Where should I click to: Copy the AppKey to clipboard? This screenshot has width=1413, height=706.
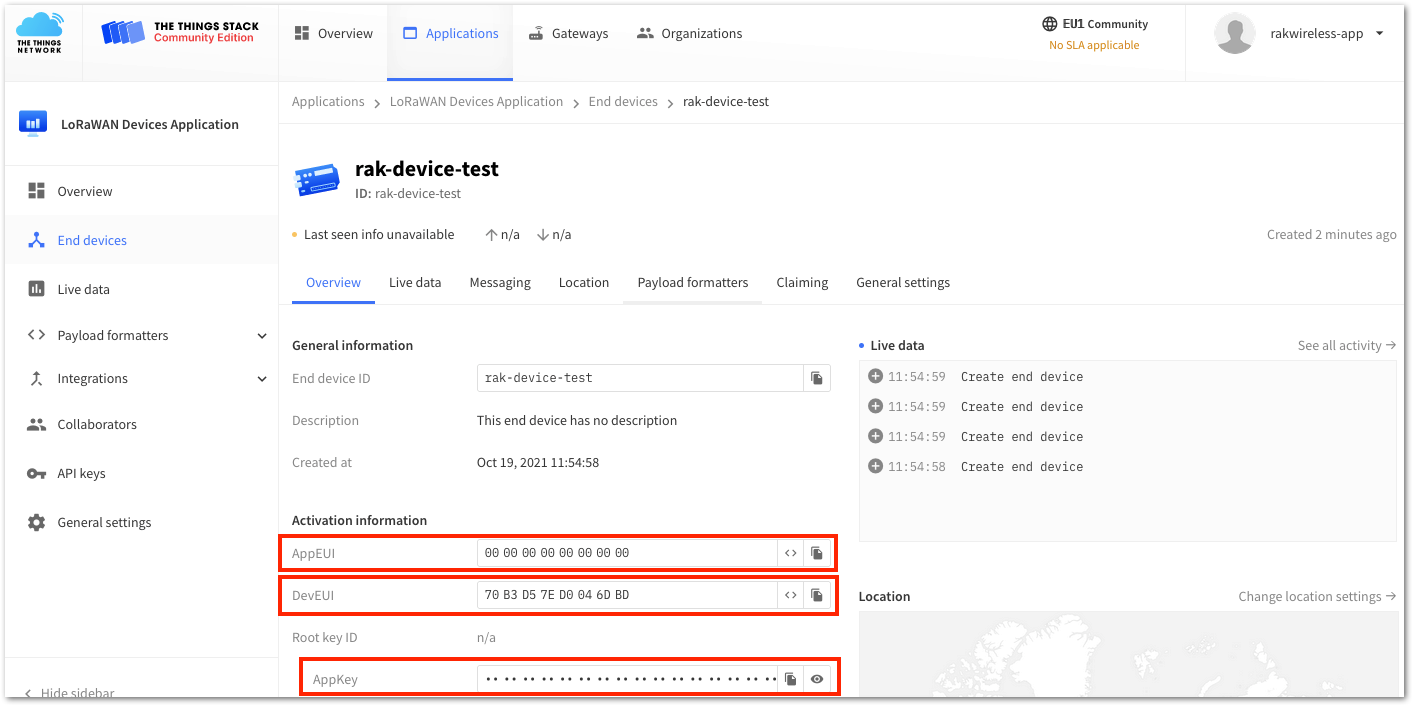click(x=791, y=679)
